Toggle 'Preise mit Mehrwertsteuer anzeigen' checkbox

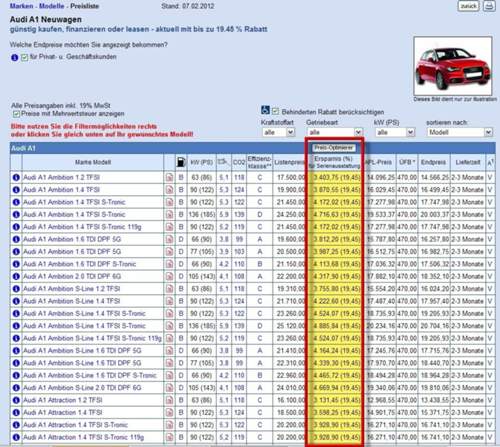coord(16,114)
